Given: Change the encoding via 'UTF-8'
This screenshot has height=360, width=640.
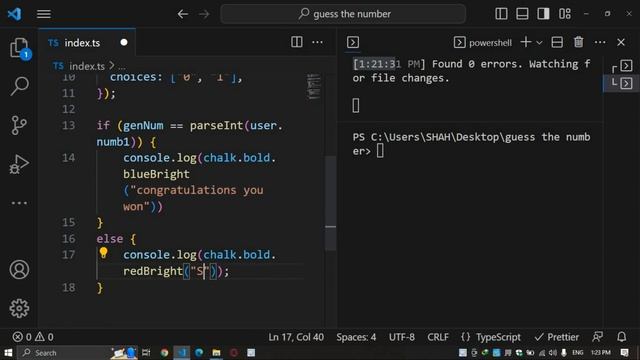Looking at the screenshot, I should click(x=402, y=337).
